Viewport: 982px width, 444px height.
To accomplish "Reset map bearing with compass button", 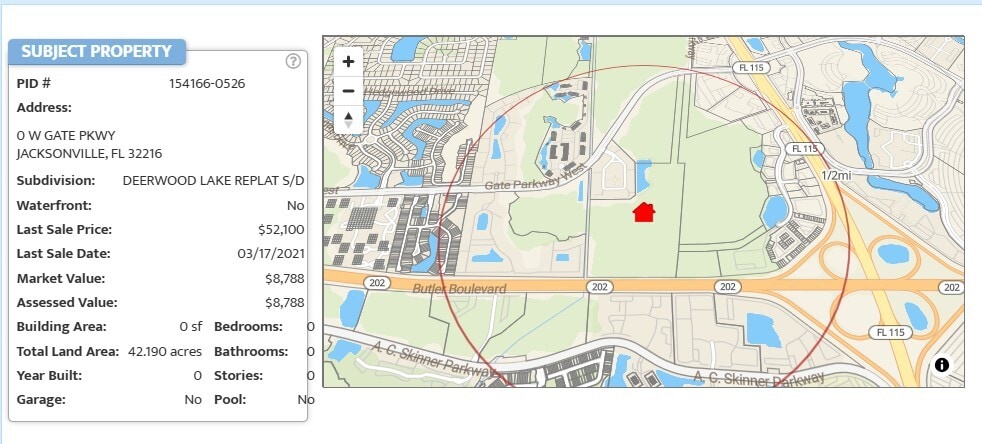I will coord(348,120).
